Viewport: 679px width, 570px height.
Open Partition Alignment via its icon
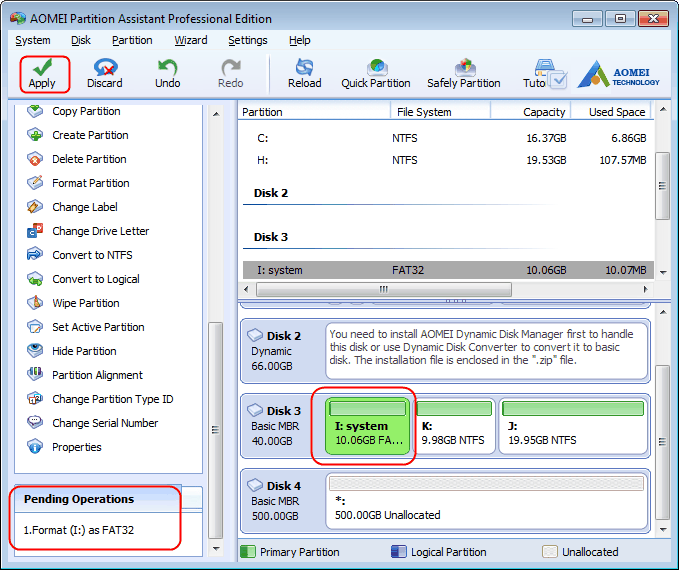[x=35, y=374]
